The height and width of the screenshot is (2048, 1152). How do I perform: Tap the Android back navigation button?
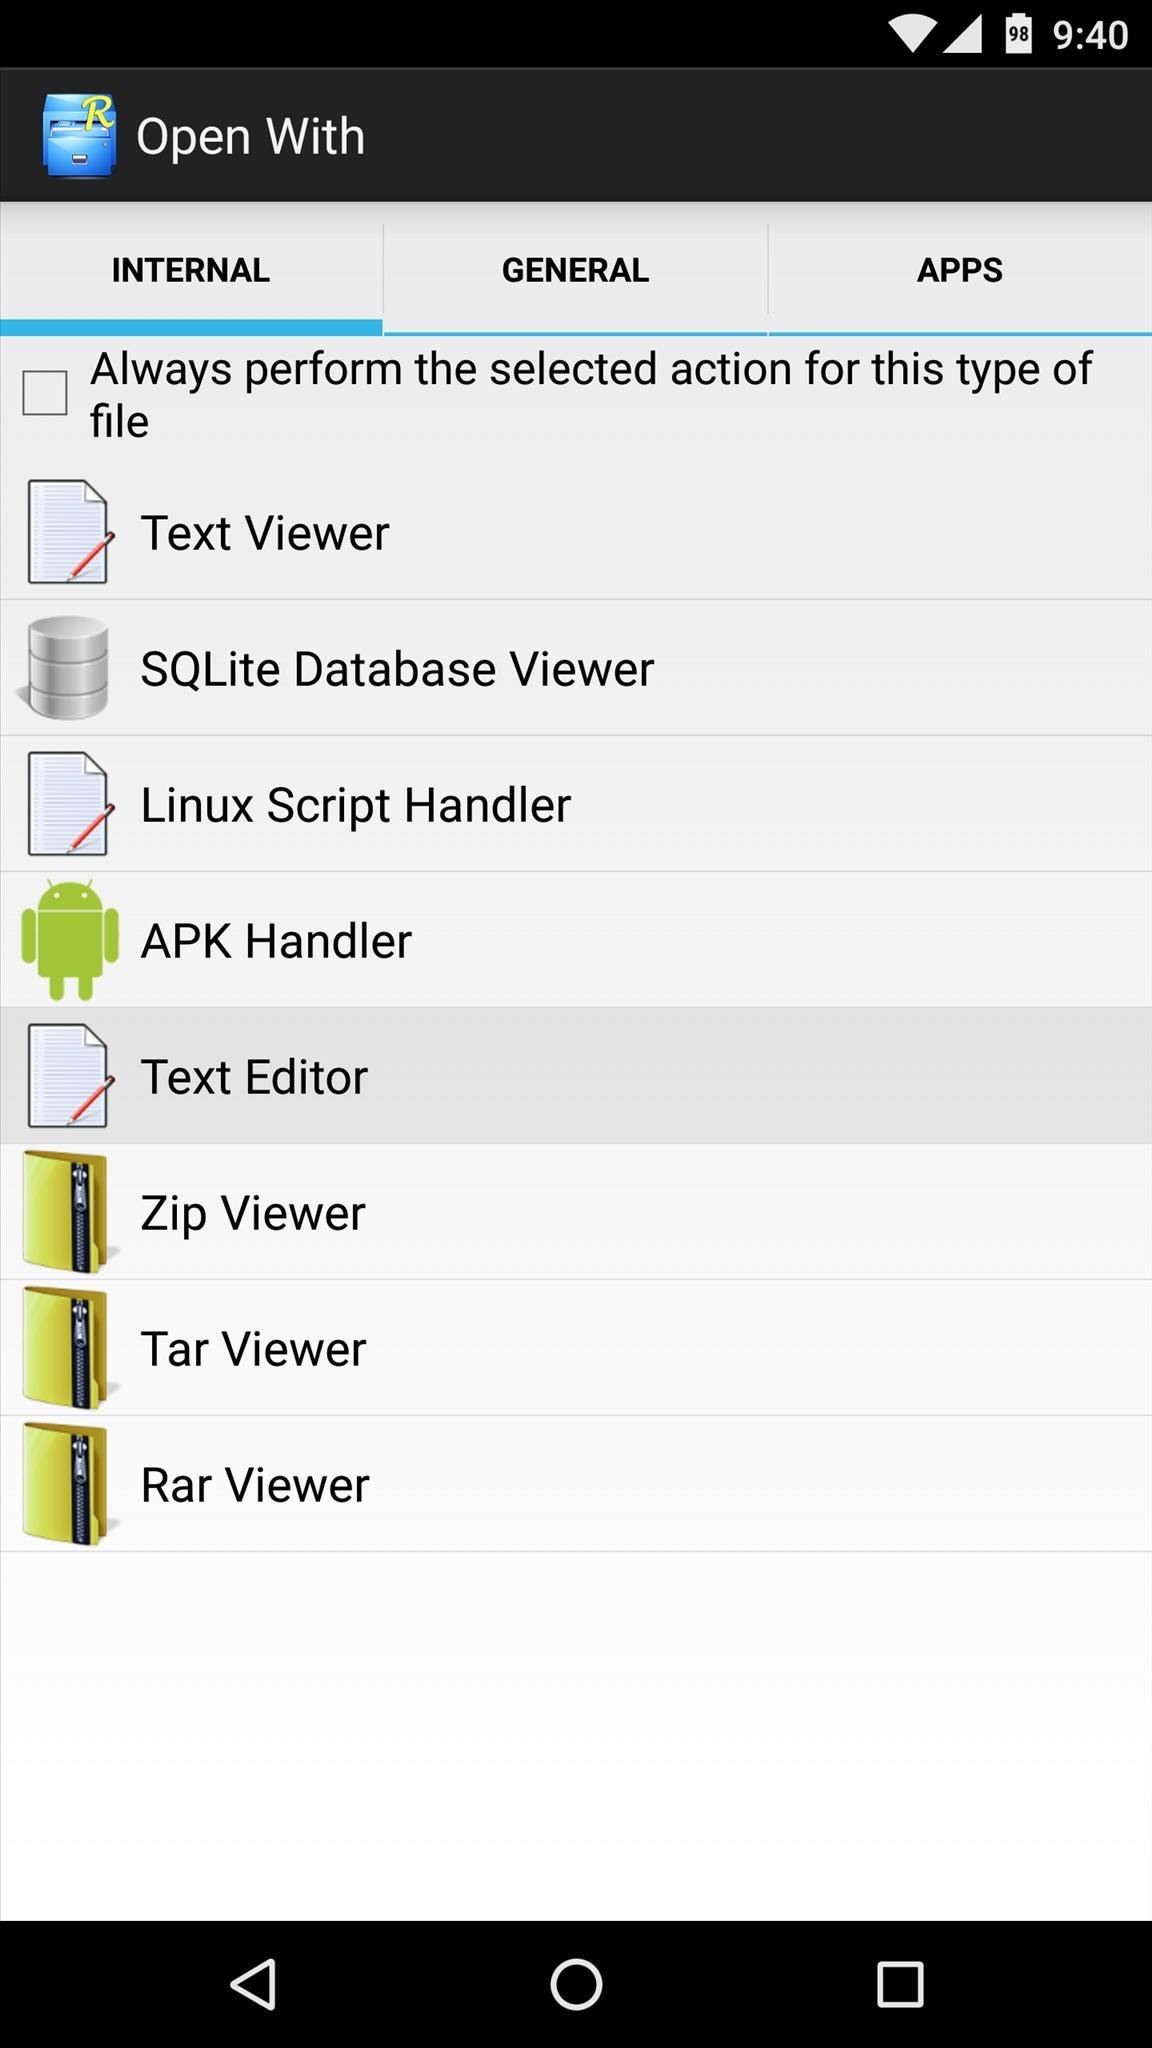[253, 1984]
